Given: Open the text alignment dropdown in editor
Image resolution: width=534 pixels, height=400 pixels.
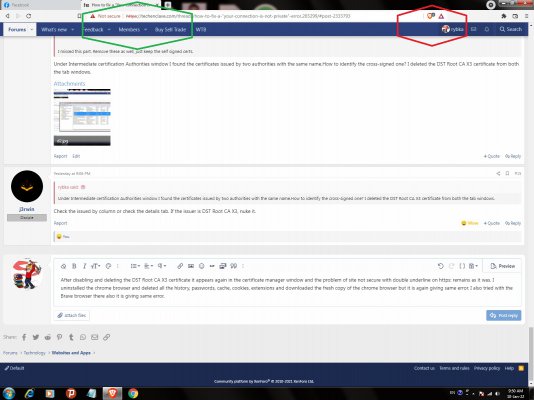Looking at the screenshot, I should 148,266.
